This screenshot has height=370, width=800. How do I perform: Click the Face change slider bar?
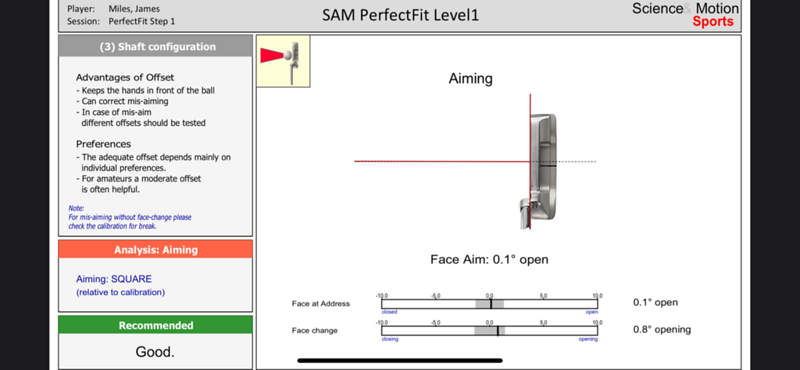tap(489, 331)
